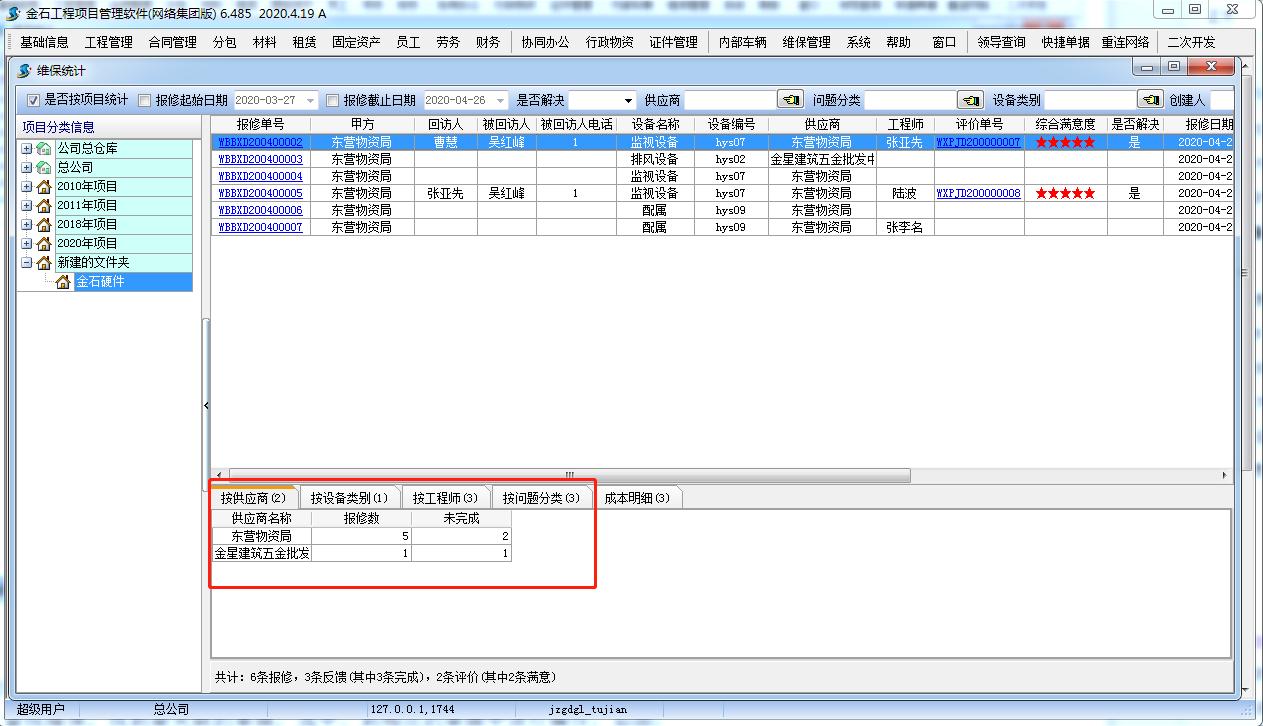Open evaluation link WXPJD200000007

978,142
